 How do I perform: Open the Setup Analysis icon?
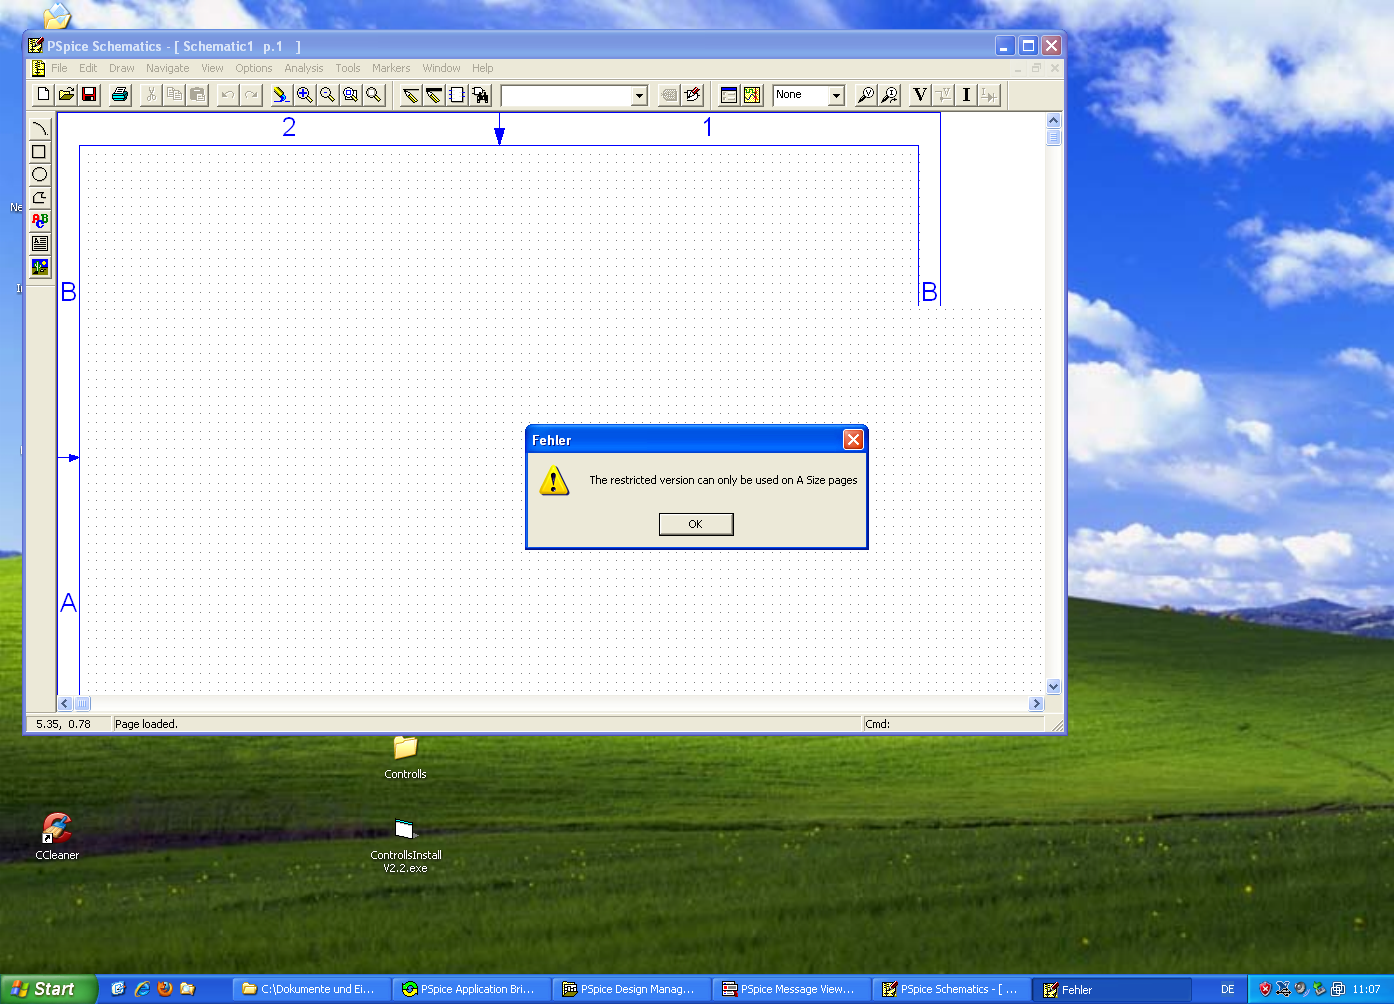tap(729, 95)
